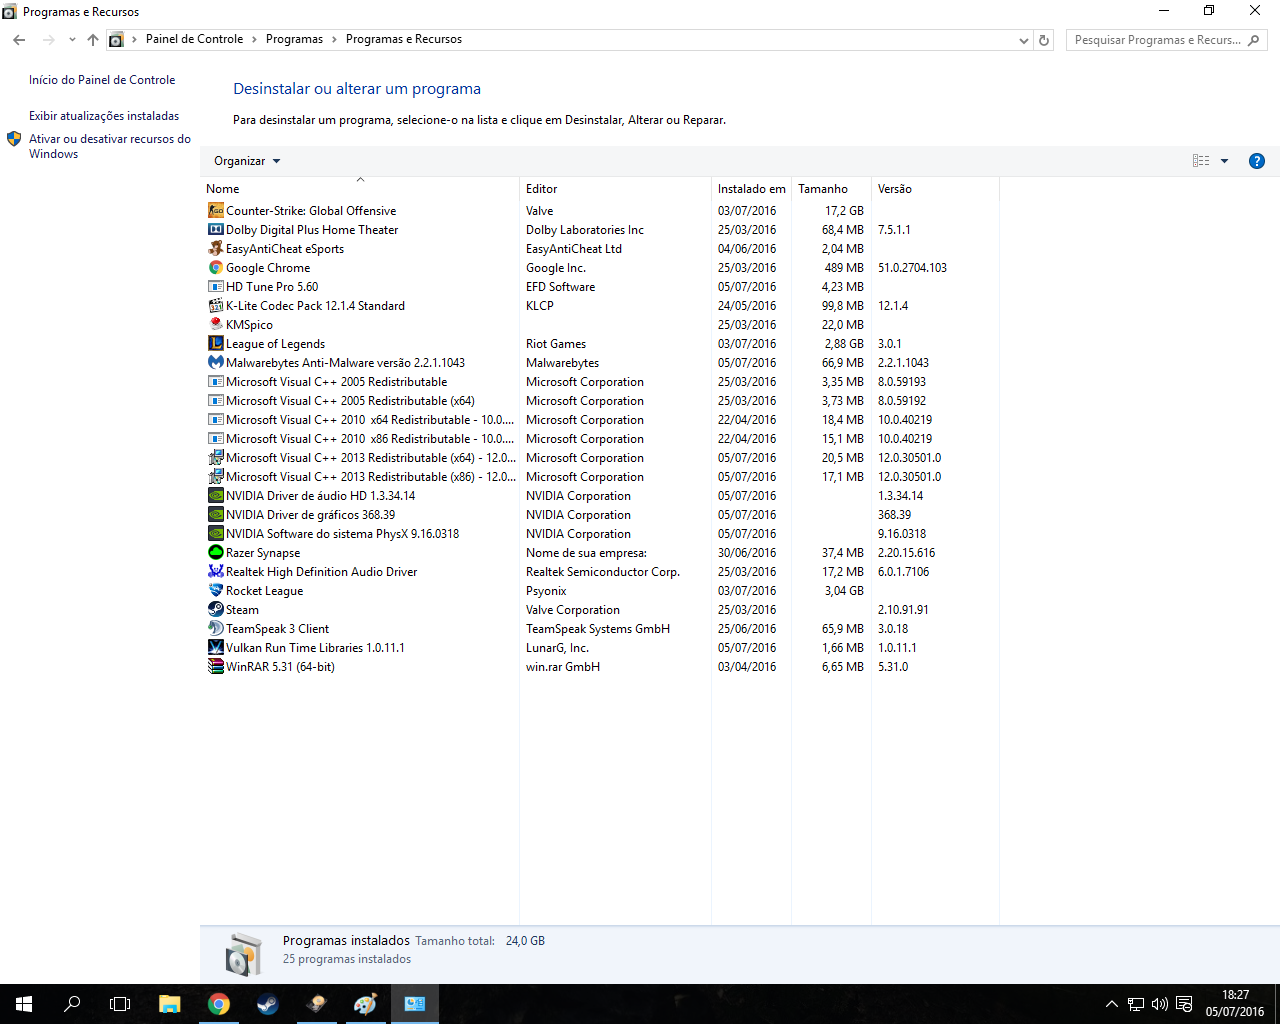Click the LunarG, Inc. publisher cell
1280x1024 pixels.
click(x=557, y=648)
